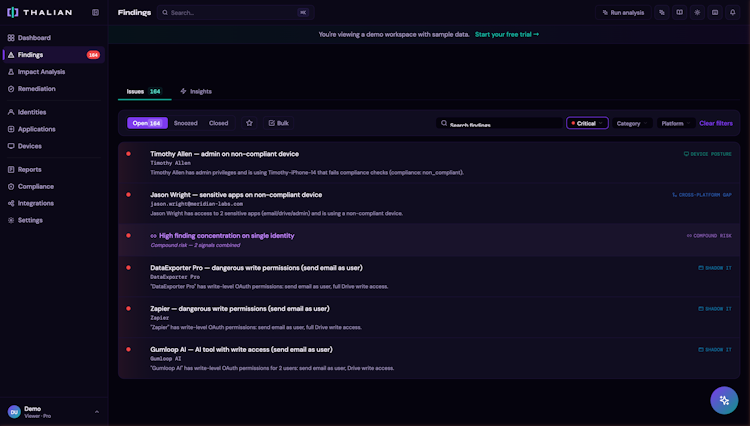Click the Thalian logo
The width and height of the screenshot is (750, 426).
40,12
